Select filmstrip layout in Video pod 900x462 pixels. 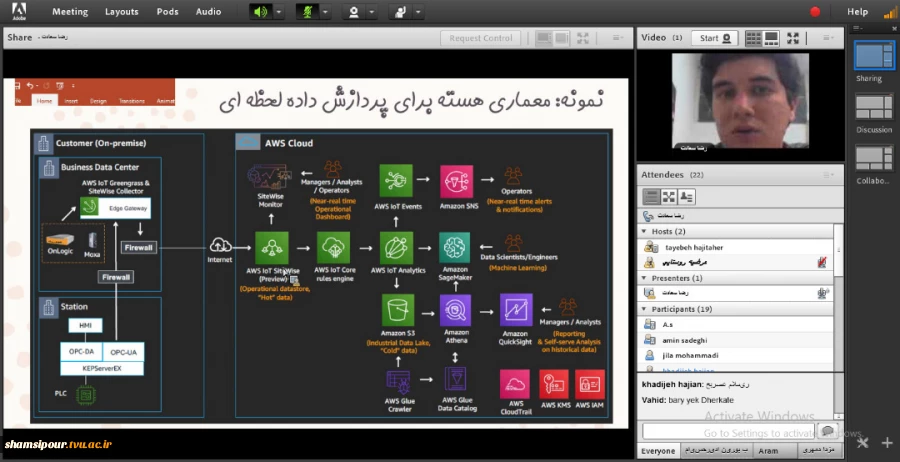coord(771,38)
